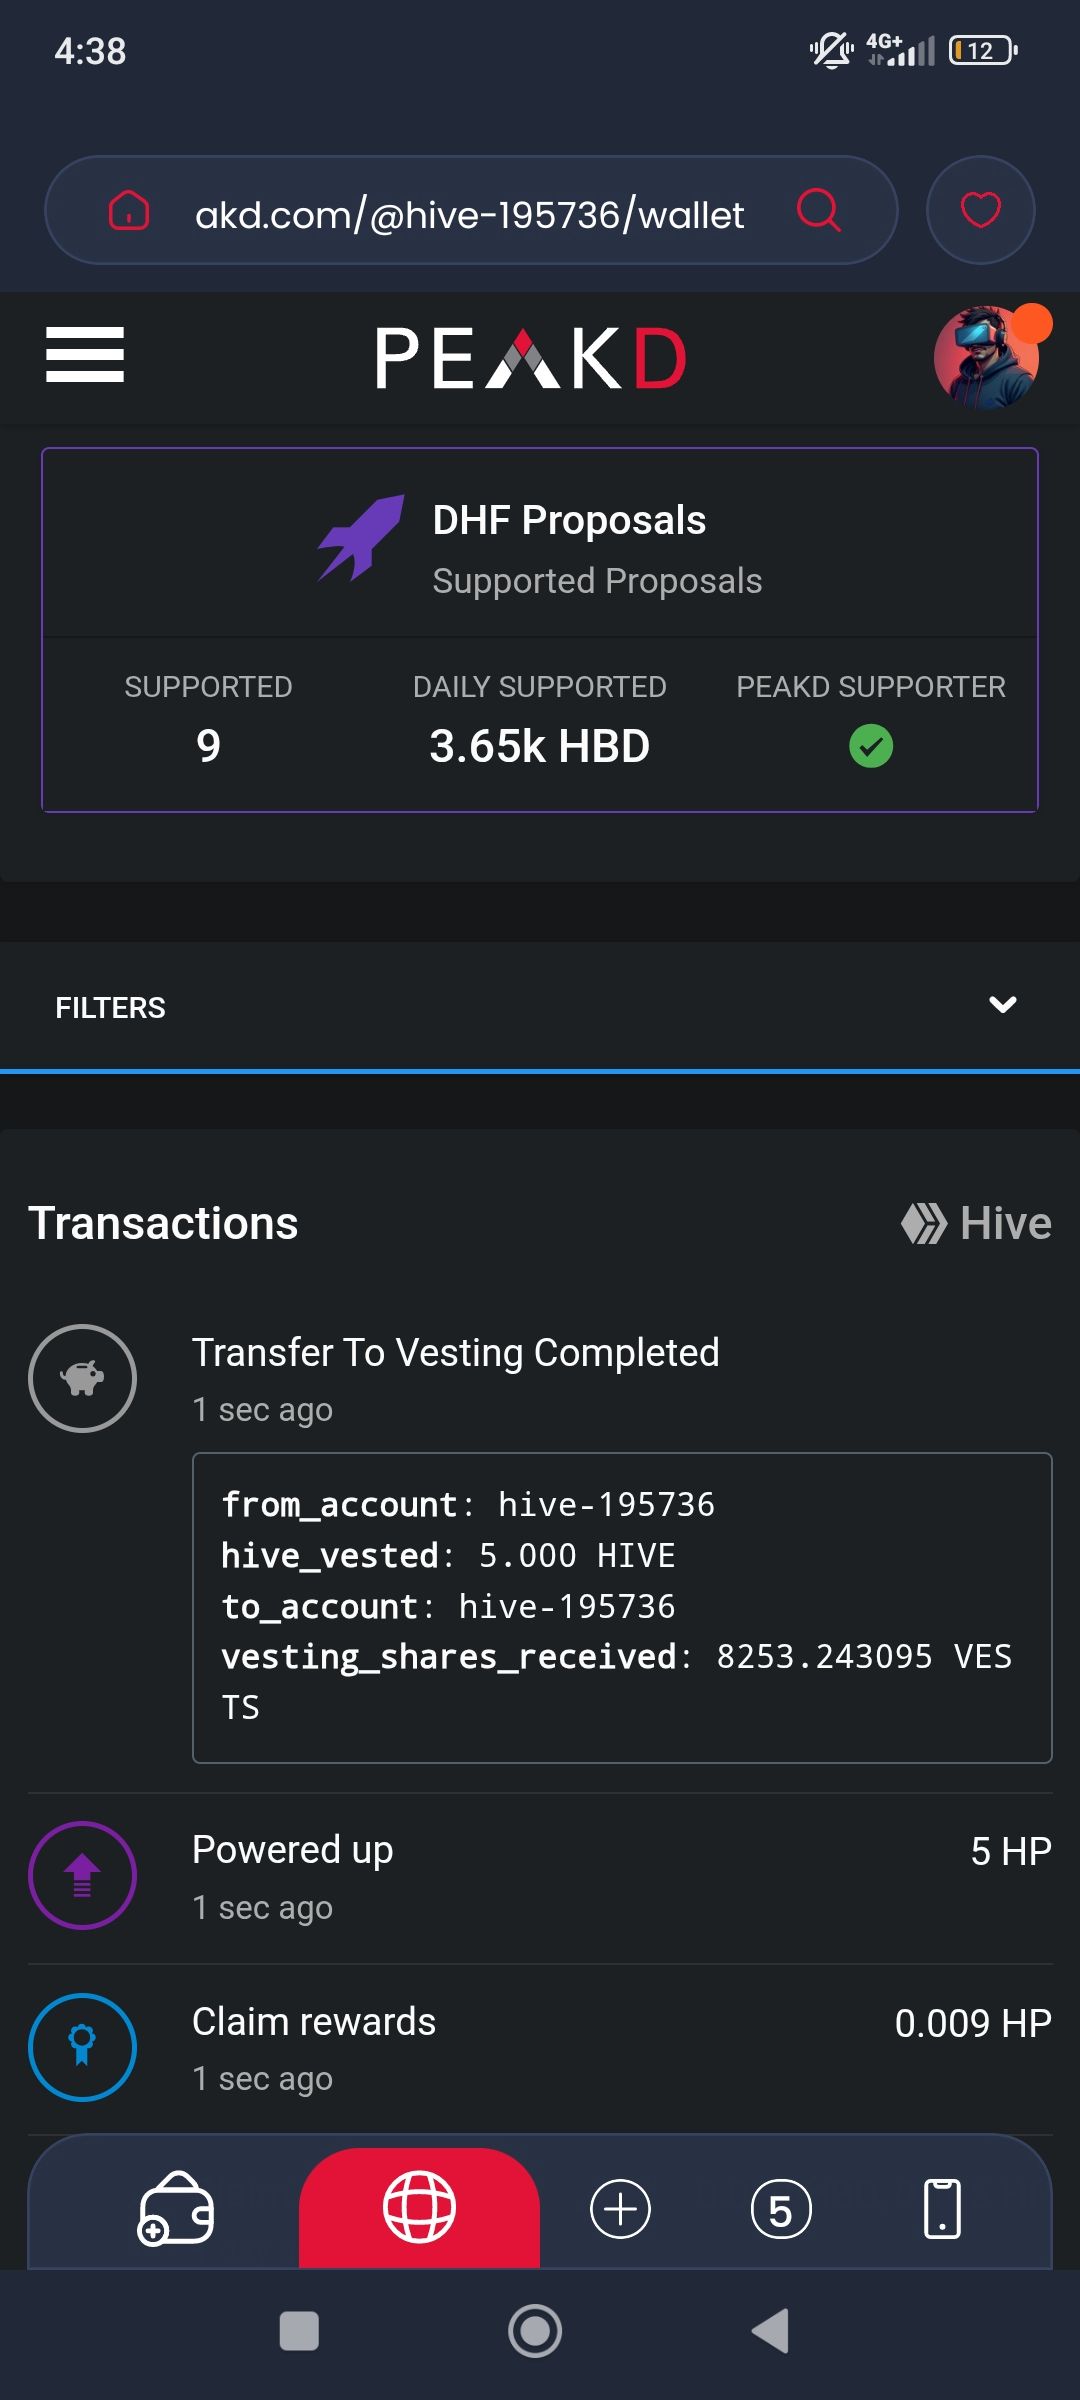1080x2400 pixels.
Task: Tap the user profile avatar
Action: 987,358
